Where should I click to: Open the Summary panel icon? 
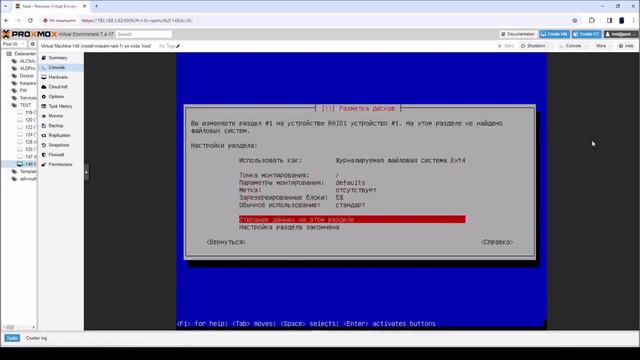(x=44, y=58)
